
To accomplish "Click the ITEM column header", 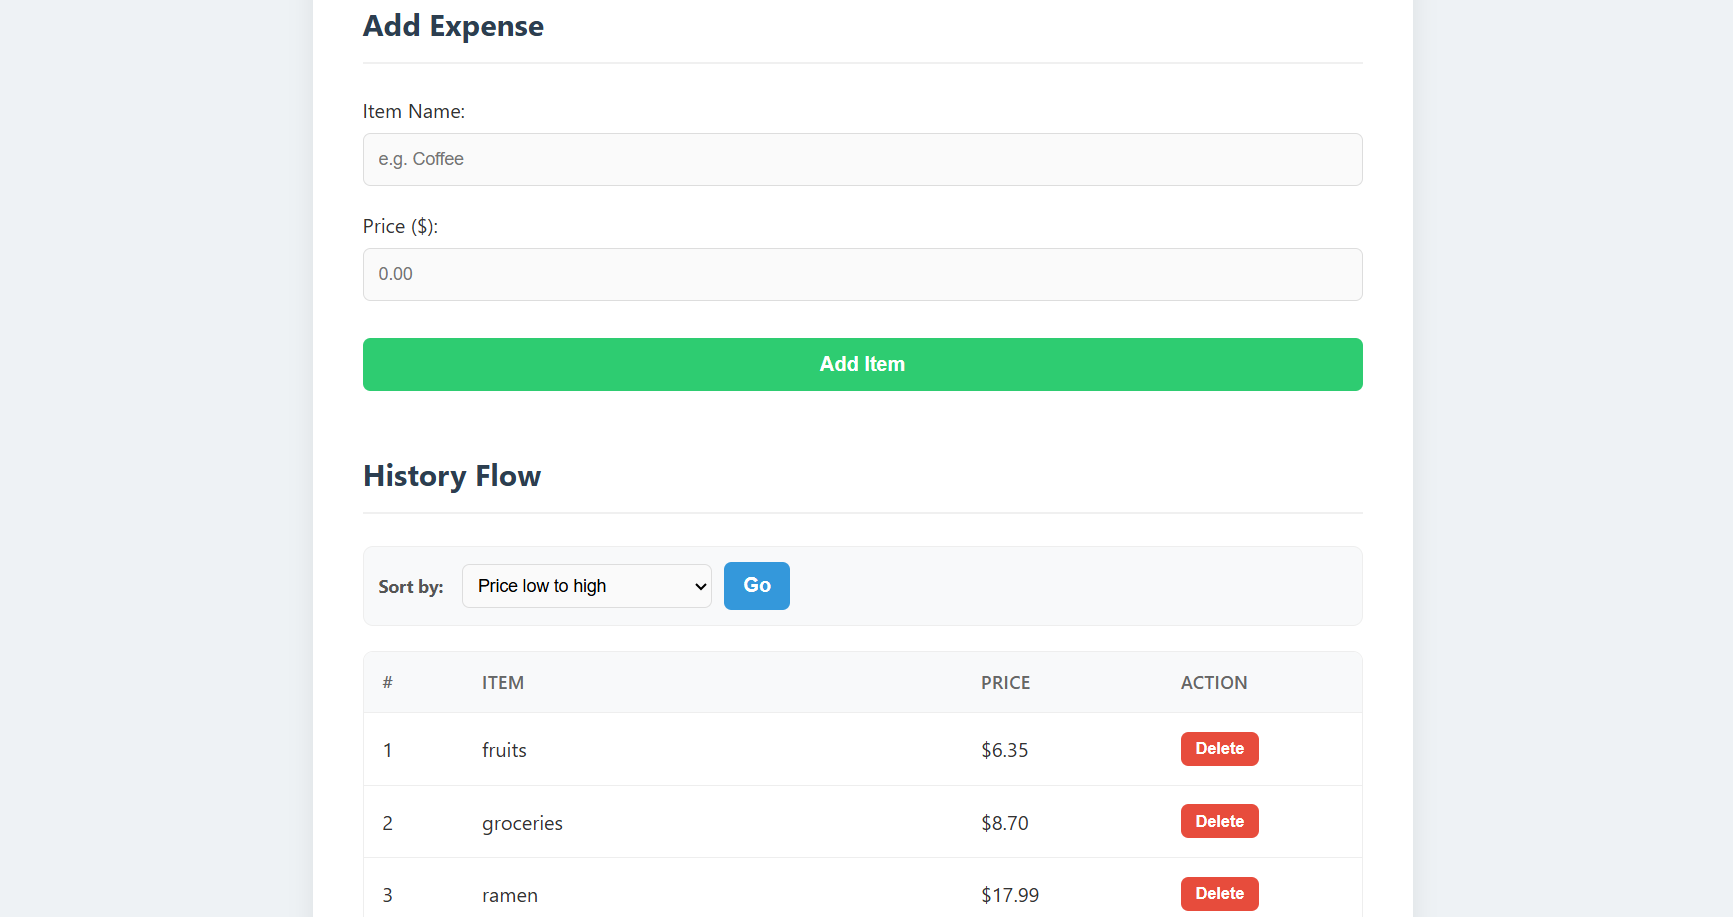I will click(x=503, y=682).
